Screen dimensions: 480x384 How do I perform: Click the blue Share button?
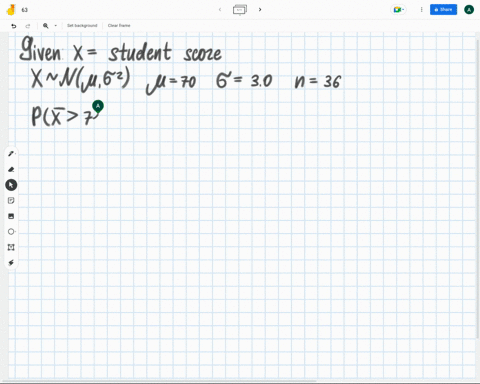point(443,10)
